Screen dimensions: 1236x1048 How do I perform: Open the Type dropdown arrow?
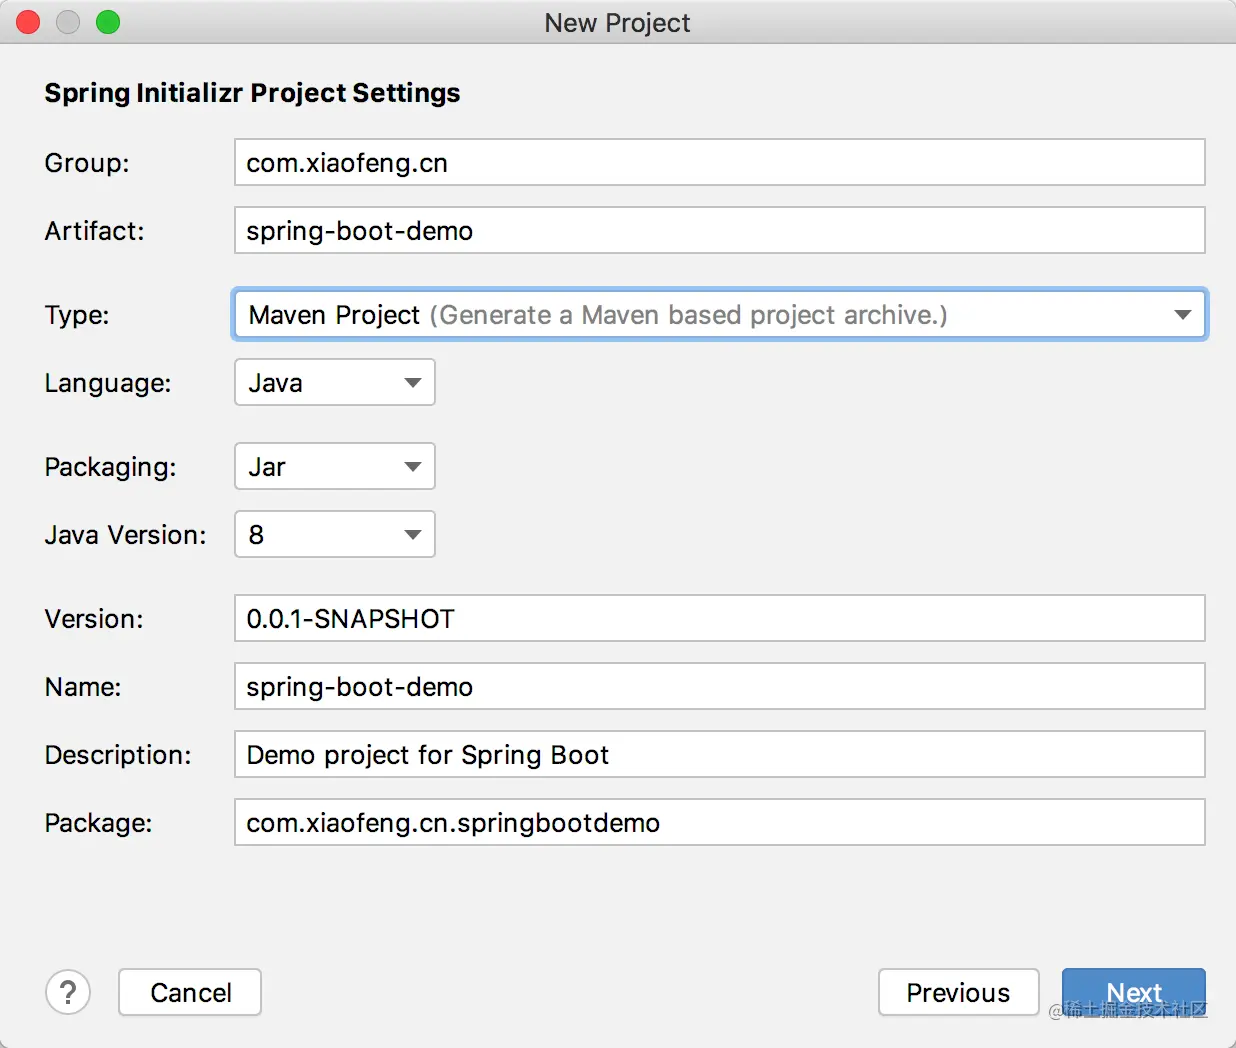tap(1182, 315)
